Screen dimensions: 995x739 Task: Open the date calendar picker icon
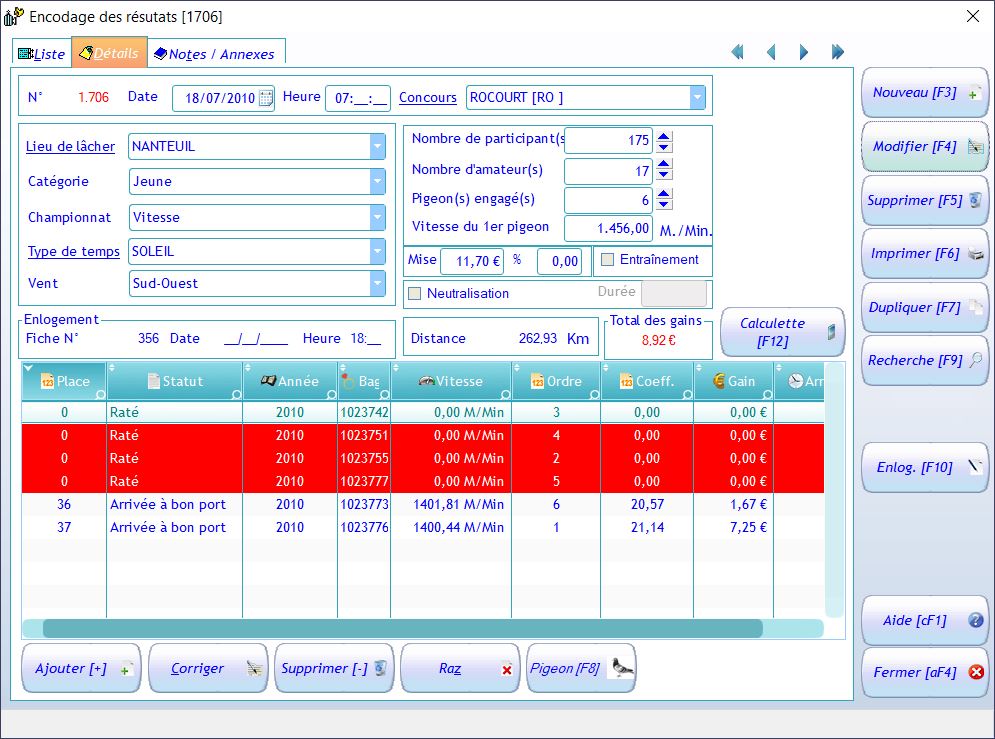point(267,98)
